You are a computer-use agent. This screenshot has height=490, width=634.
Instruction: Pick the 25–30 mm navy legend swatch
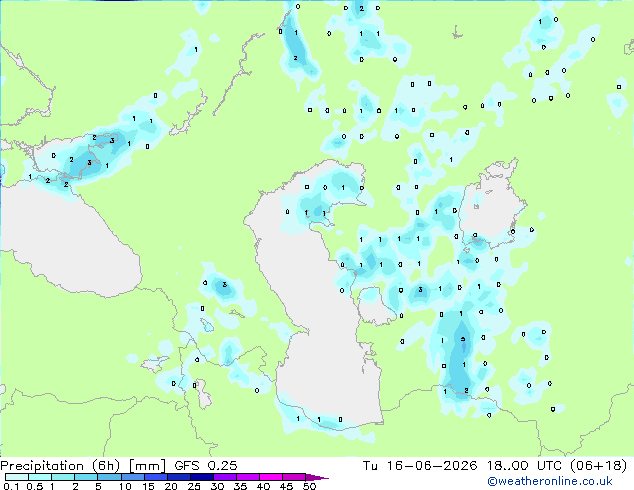tap(202, 477)
